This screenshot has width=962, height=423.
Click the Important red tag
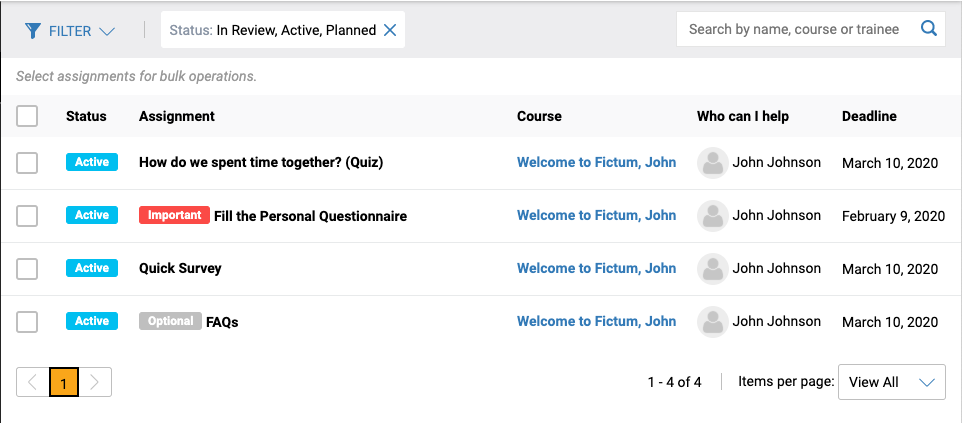pyautogui.click(x=175, y=215)
